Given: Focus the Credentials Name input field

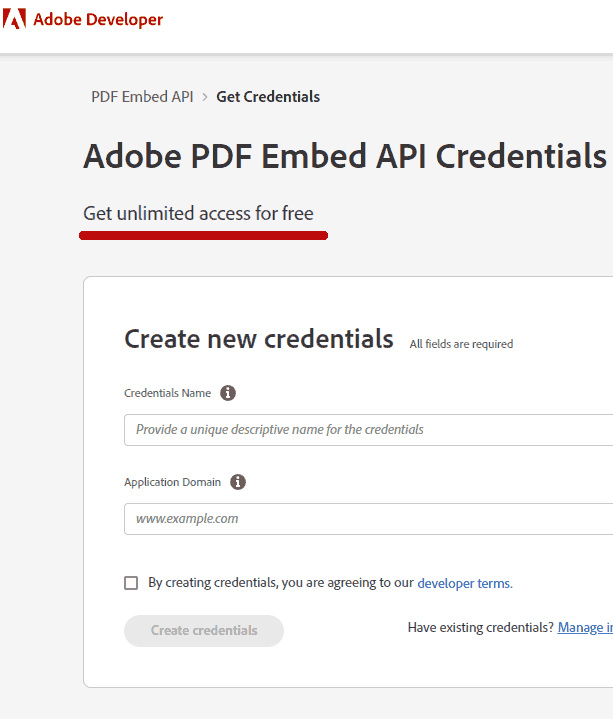Looking at the screenshot, I should click(369, 430).
